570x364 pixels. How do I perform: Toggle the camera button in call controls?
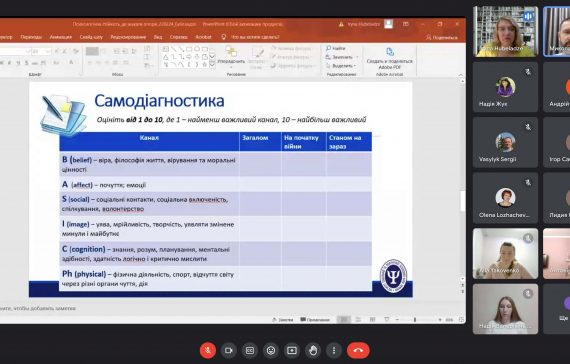[229, 351]
